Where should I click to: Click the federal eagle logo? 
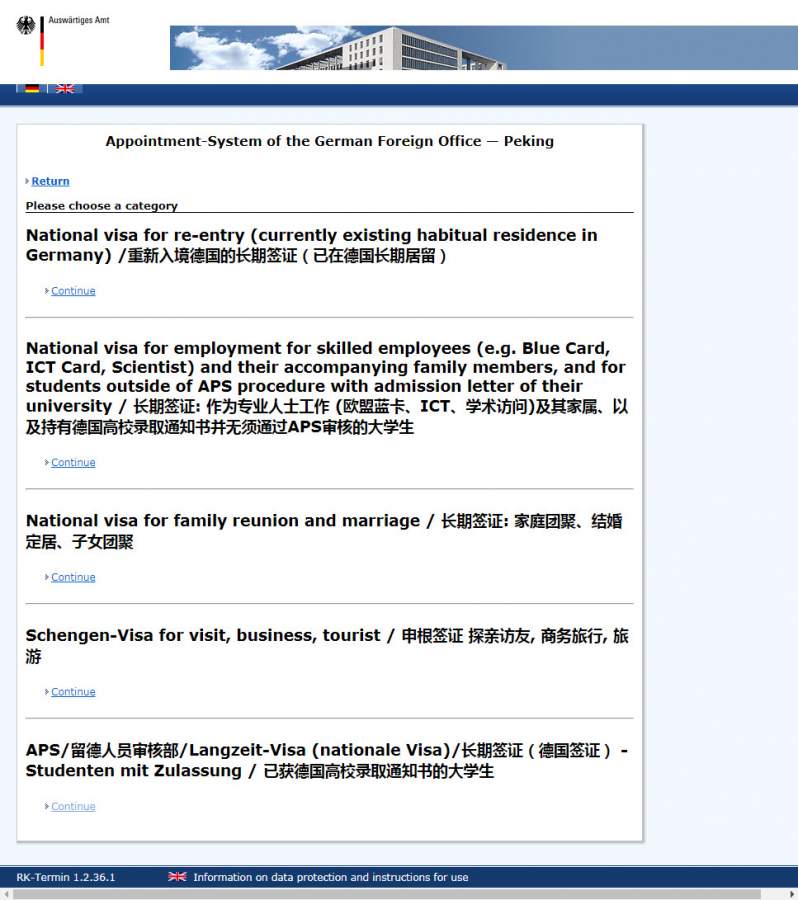(x=26, y=26)
